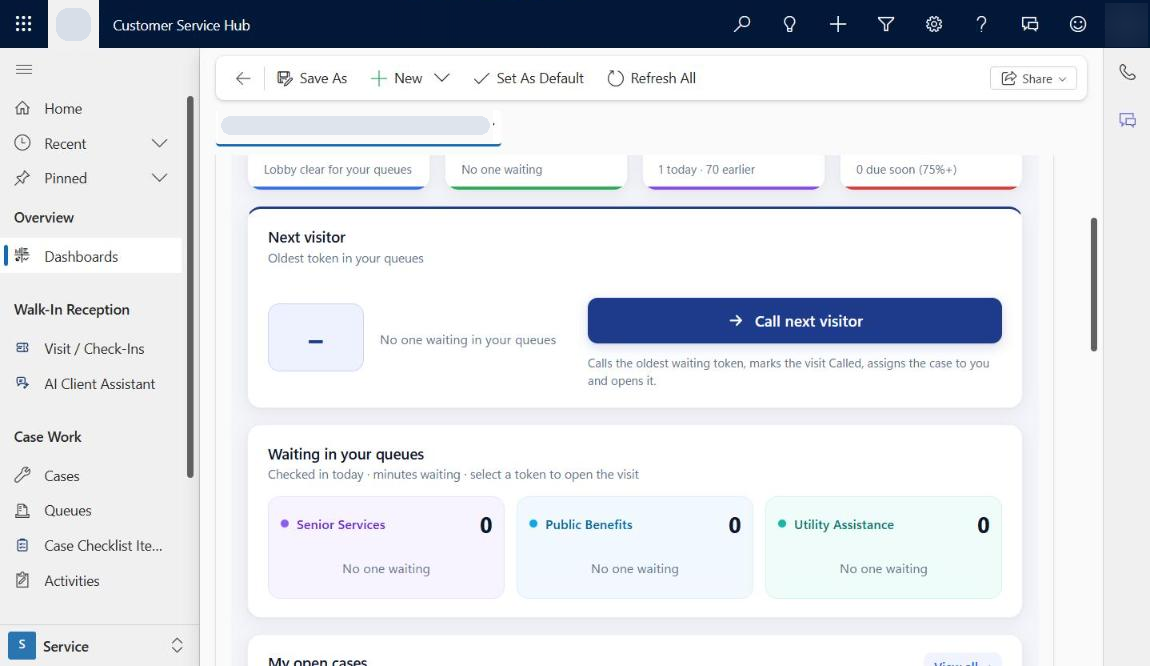
Task: Click Refresh All
Action: 651,78
